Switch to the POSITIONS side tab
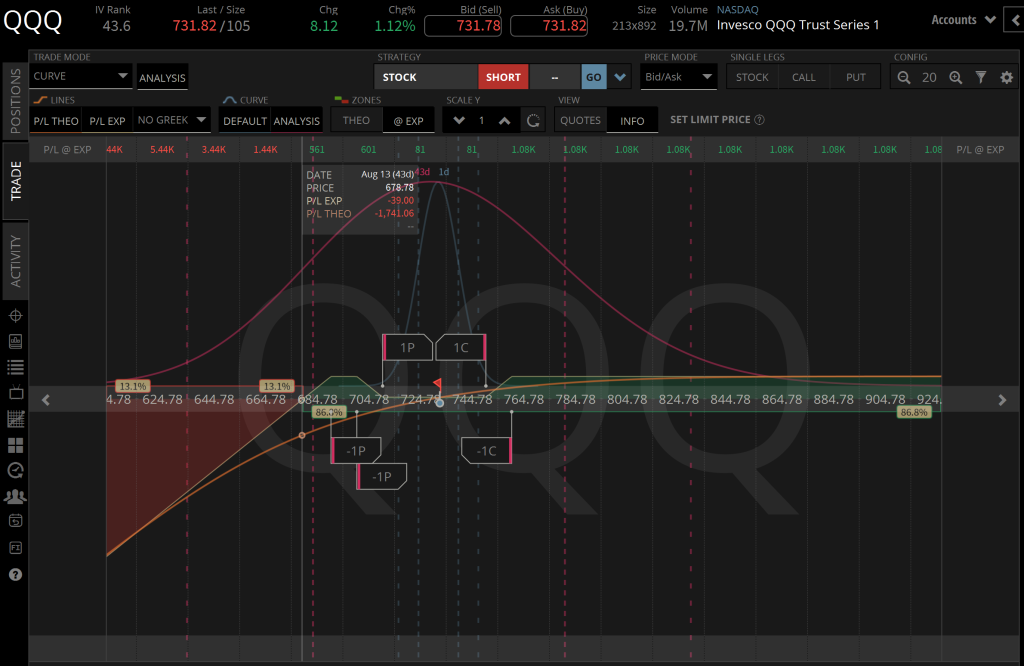1024x666 pixels. 15,101
